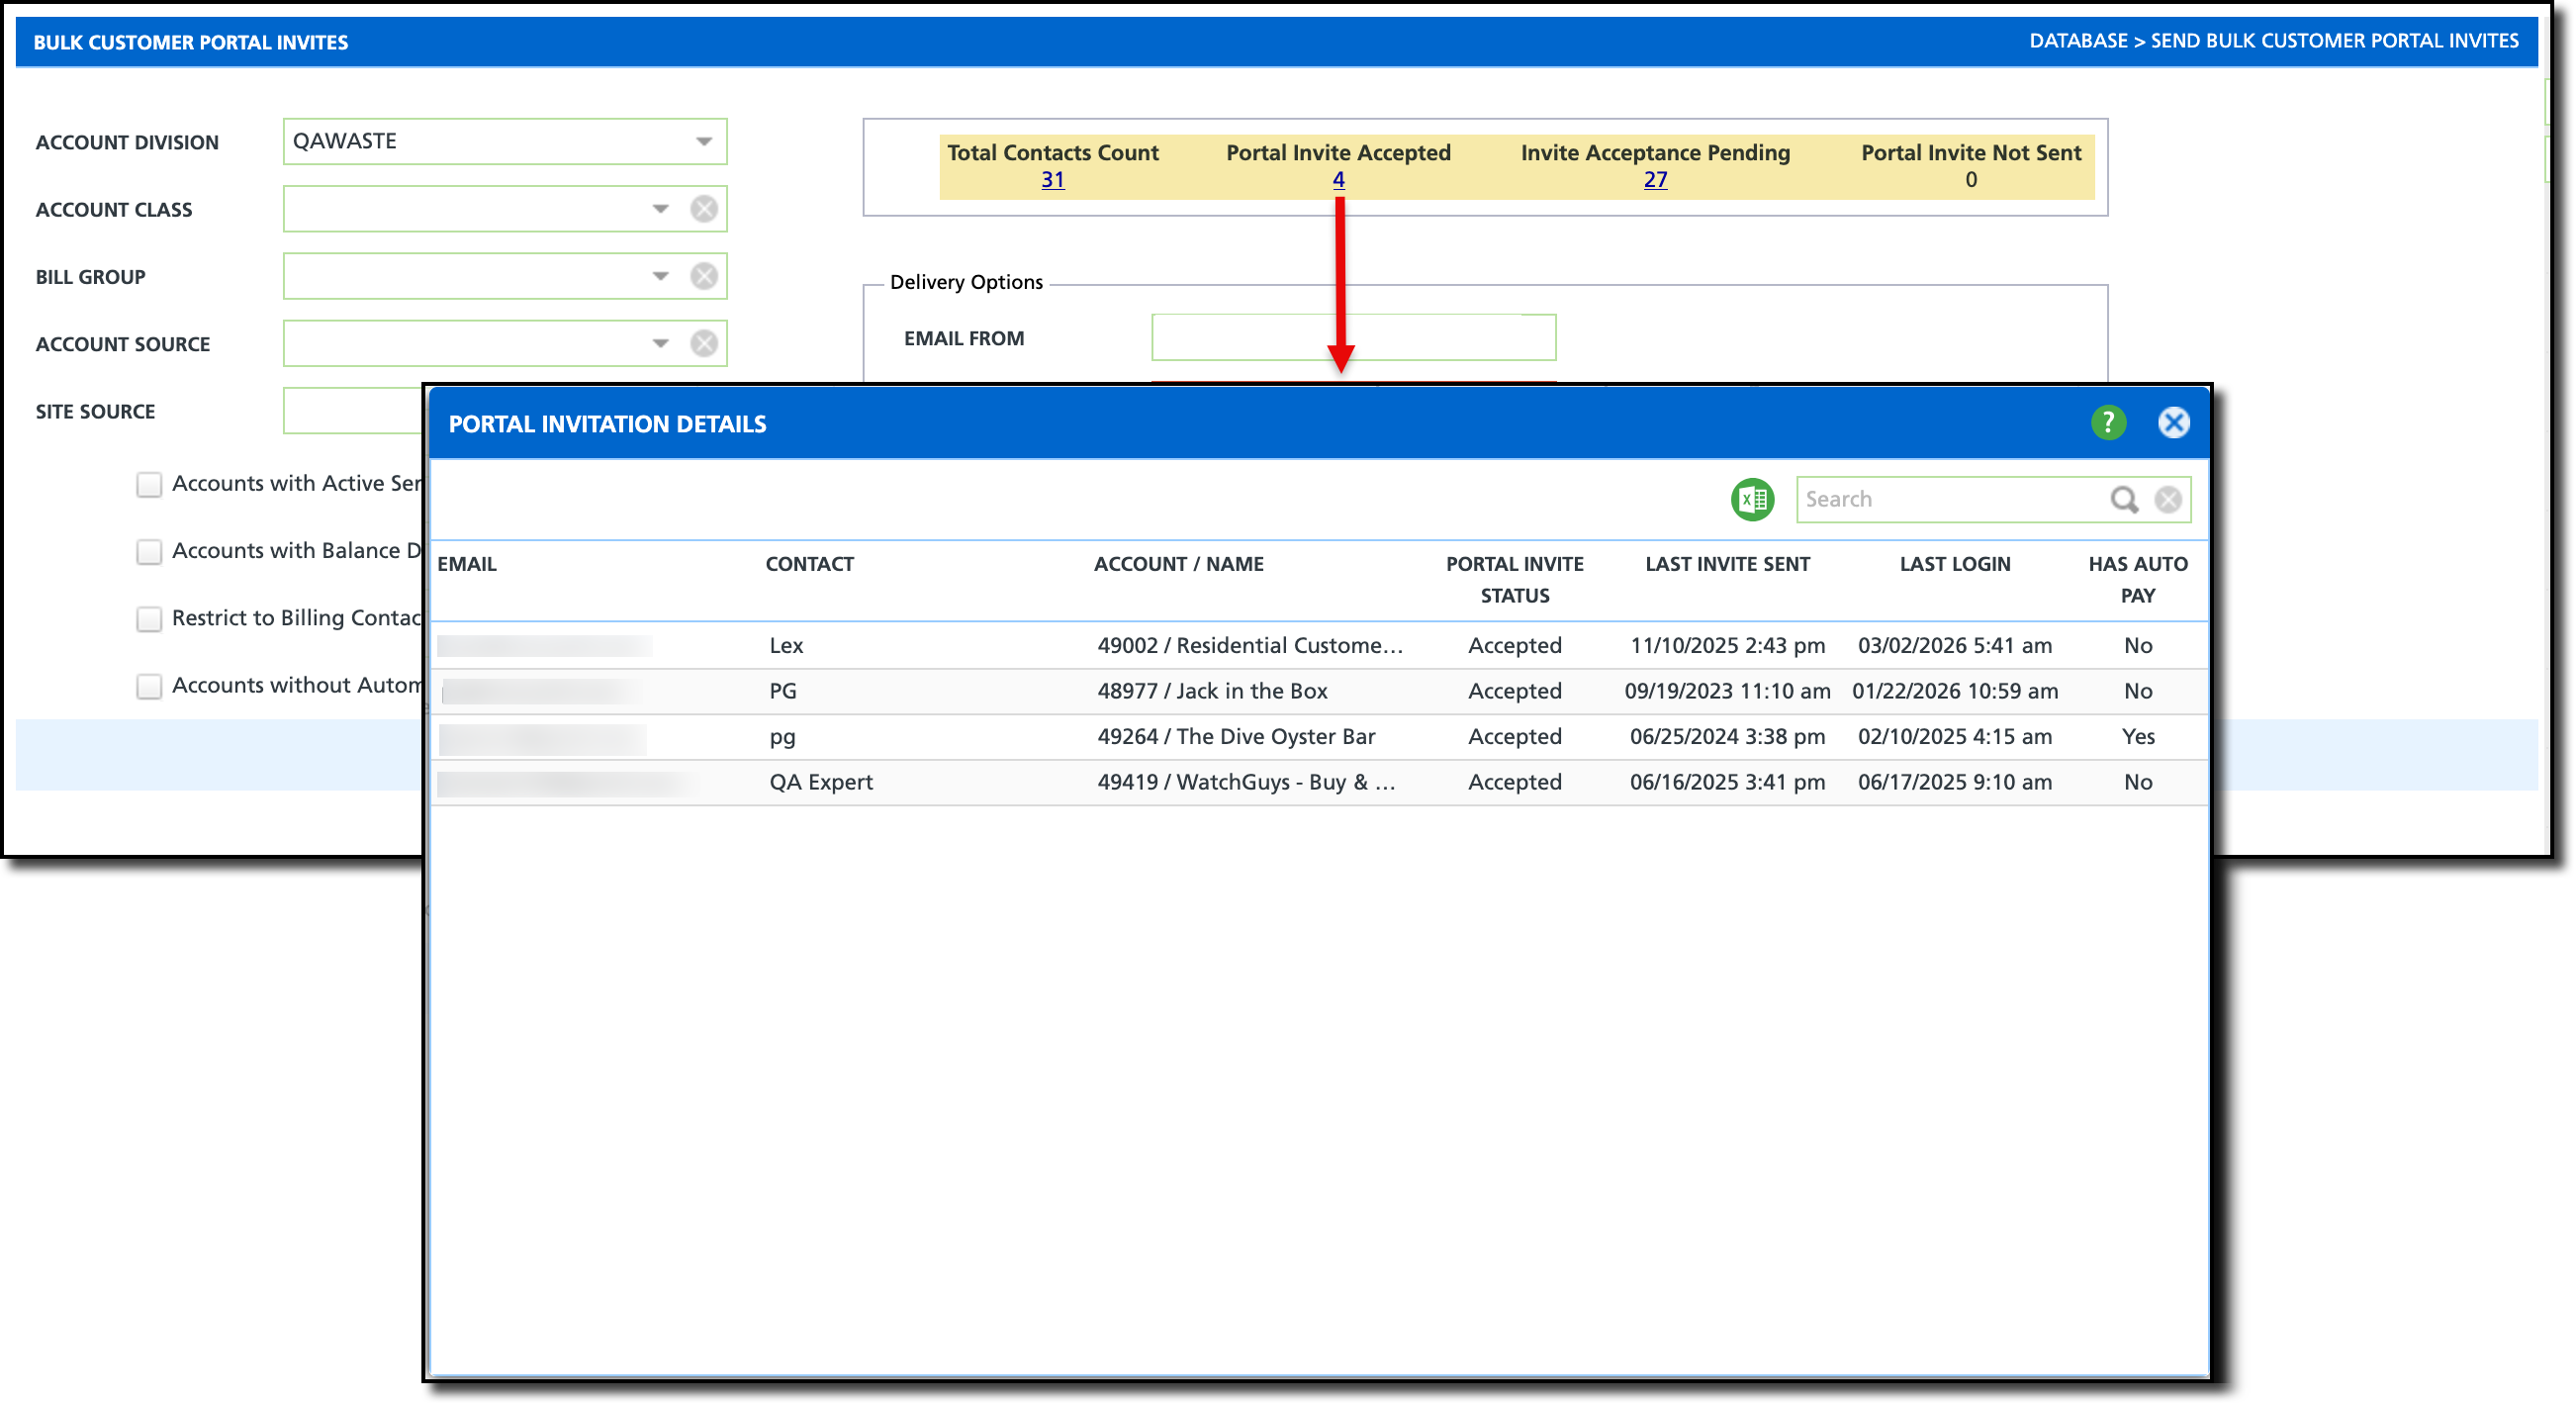This screenshot has height=1403, width=2576.
Task: Clear the Account Class selection
Action: point(704,209)
